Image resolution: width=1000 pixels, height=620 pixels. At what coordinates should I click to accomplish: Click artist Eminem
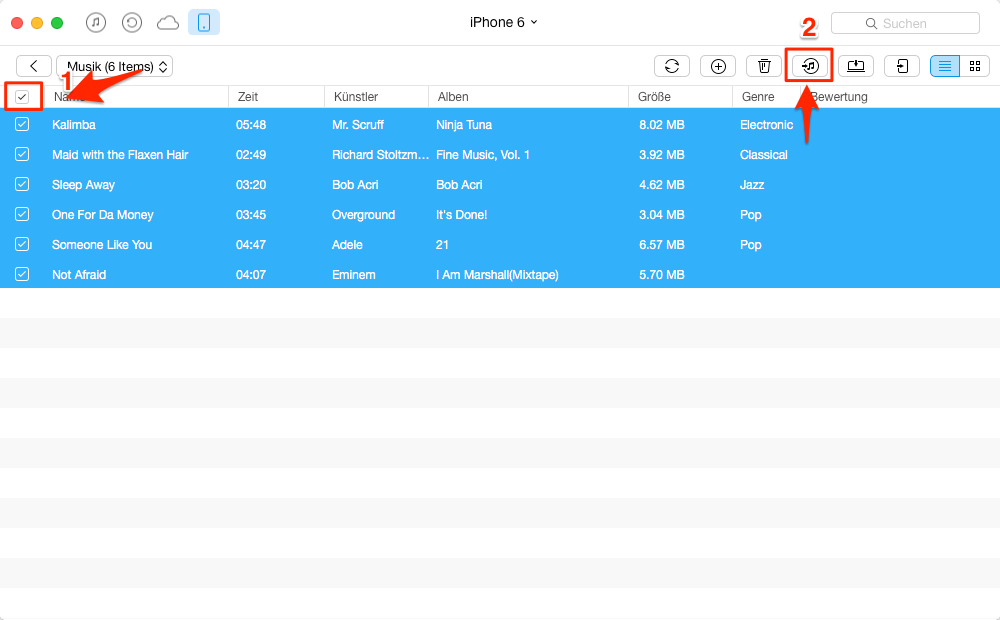[353, 274]
